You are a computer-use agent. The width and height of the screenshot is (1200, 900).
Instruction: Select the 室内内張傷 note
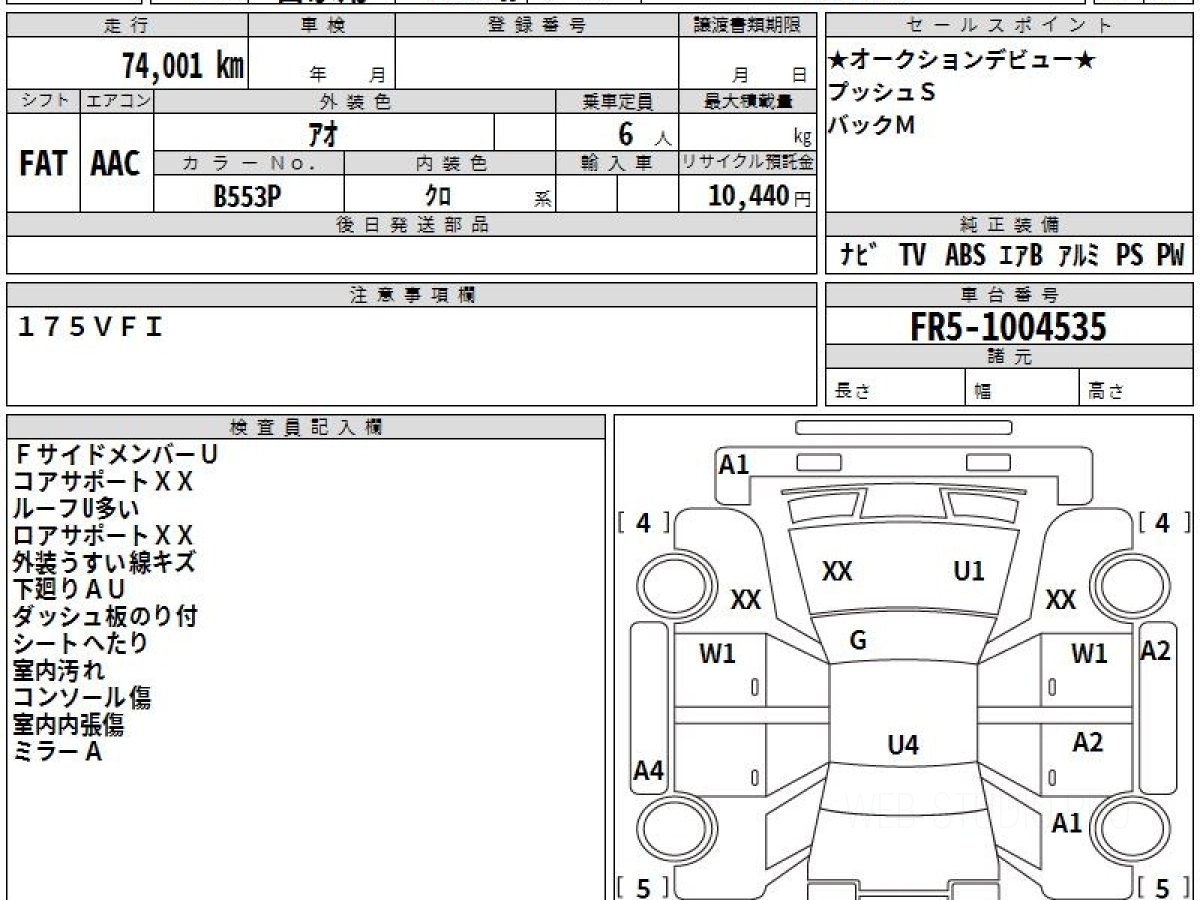[69, 724]
